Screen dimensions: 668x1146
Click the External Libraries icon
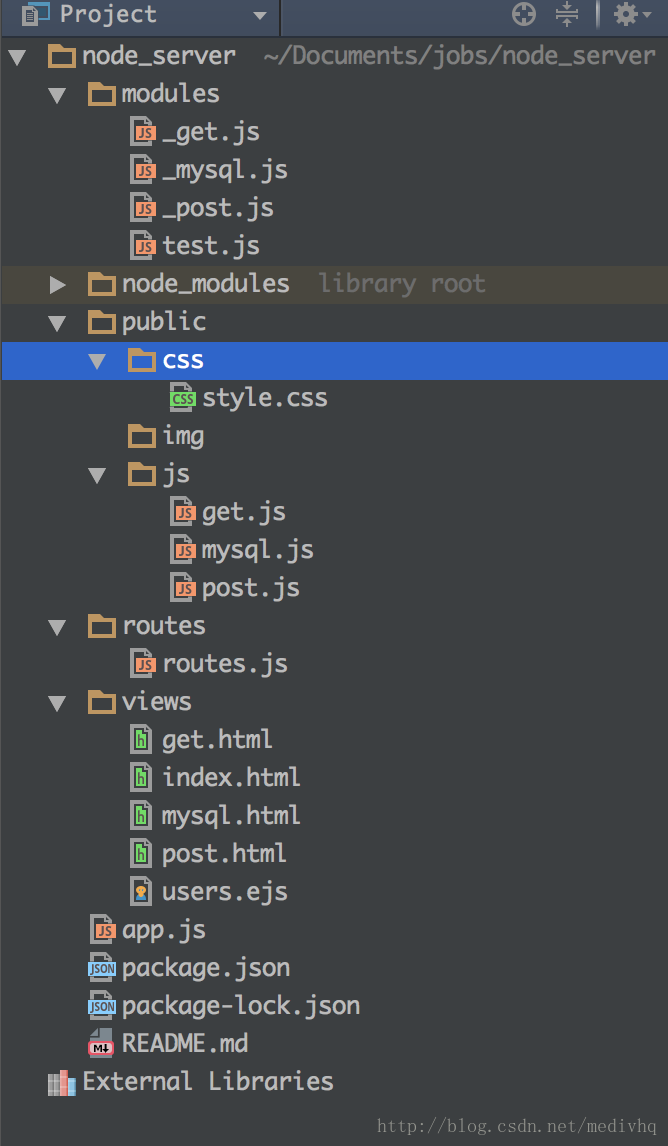62,1082
